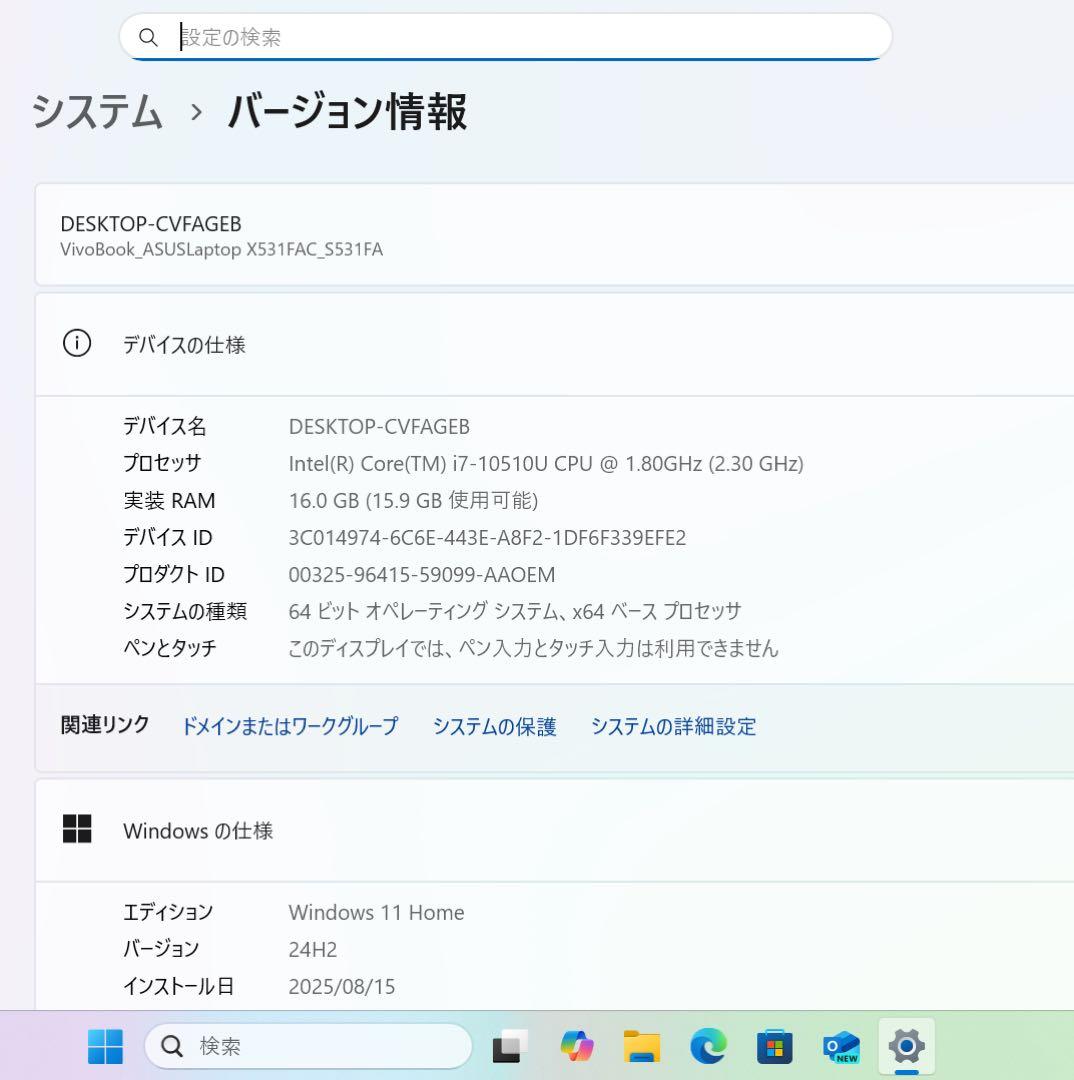Collapse the Windows の仕様 section header
This screenshot has height=1080, width=1074.
coord(555,830)
